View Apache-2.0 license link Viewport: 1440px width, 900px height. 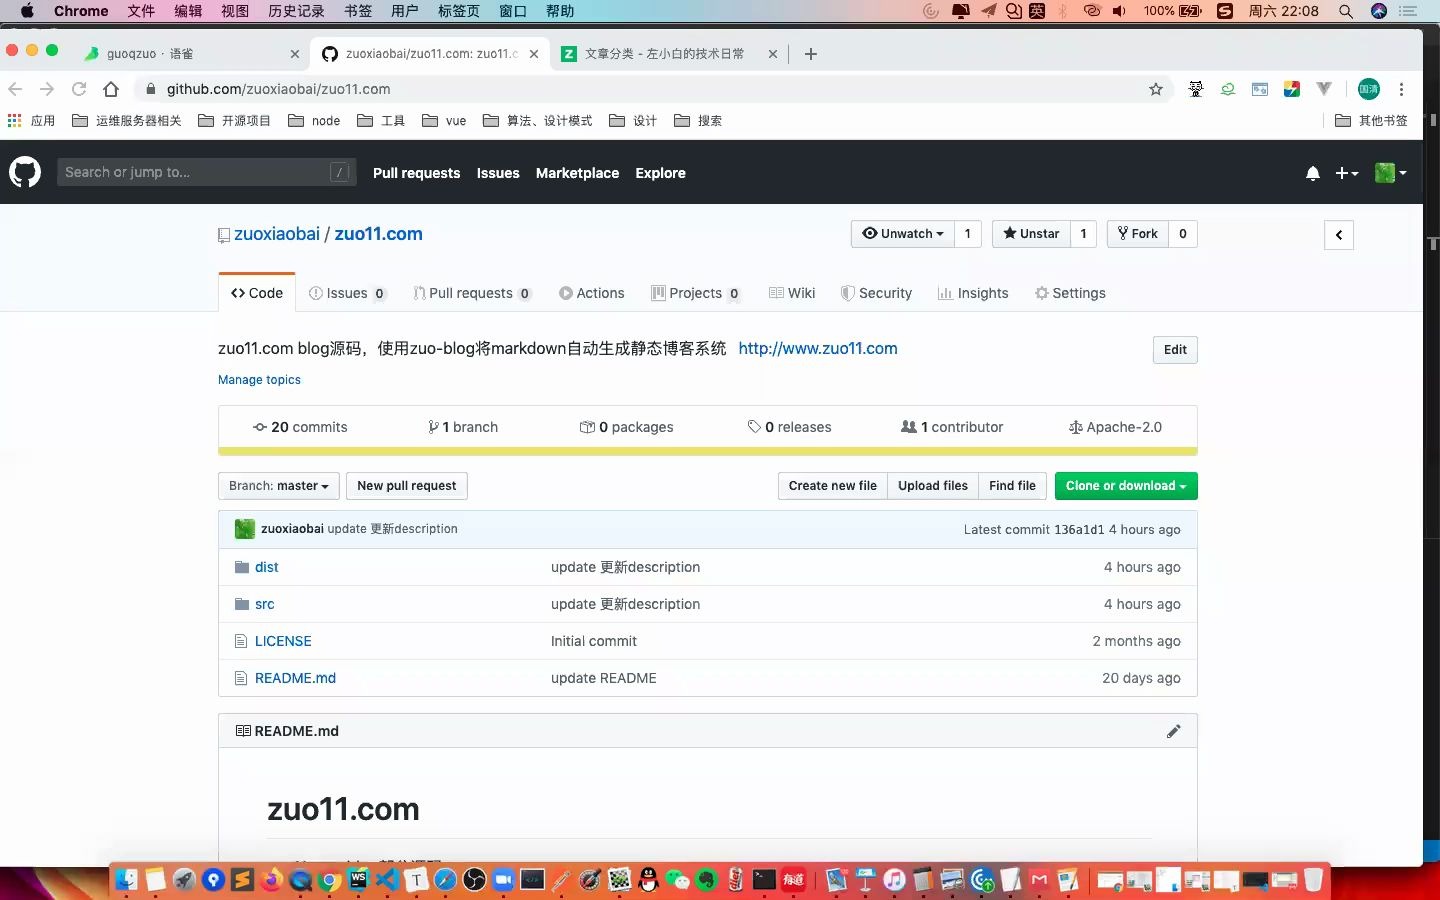[x=1115, y=427]
